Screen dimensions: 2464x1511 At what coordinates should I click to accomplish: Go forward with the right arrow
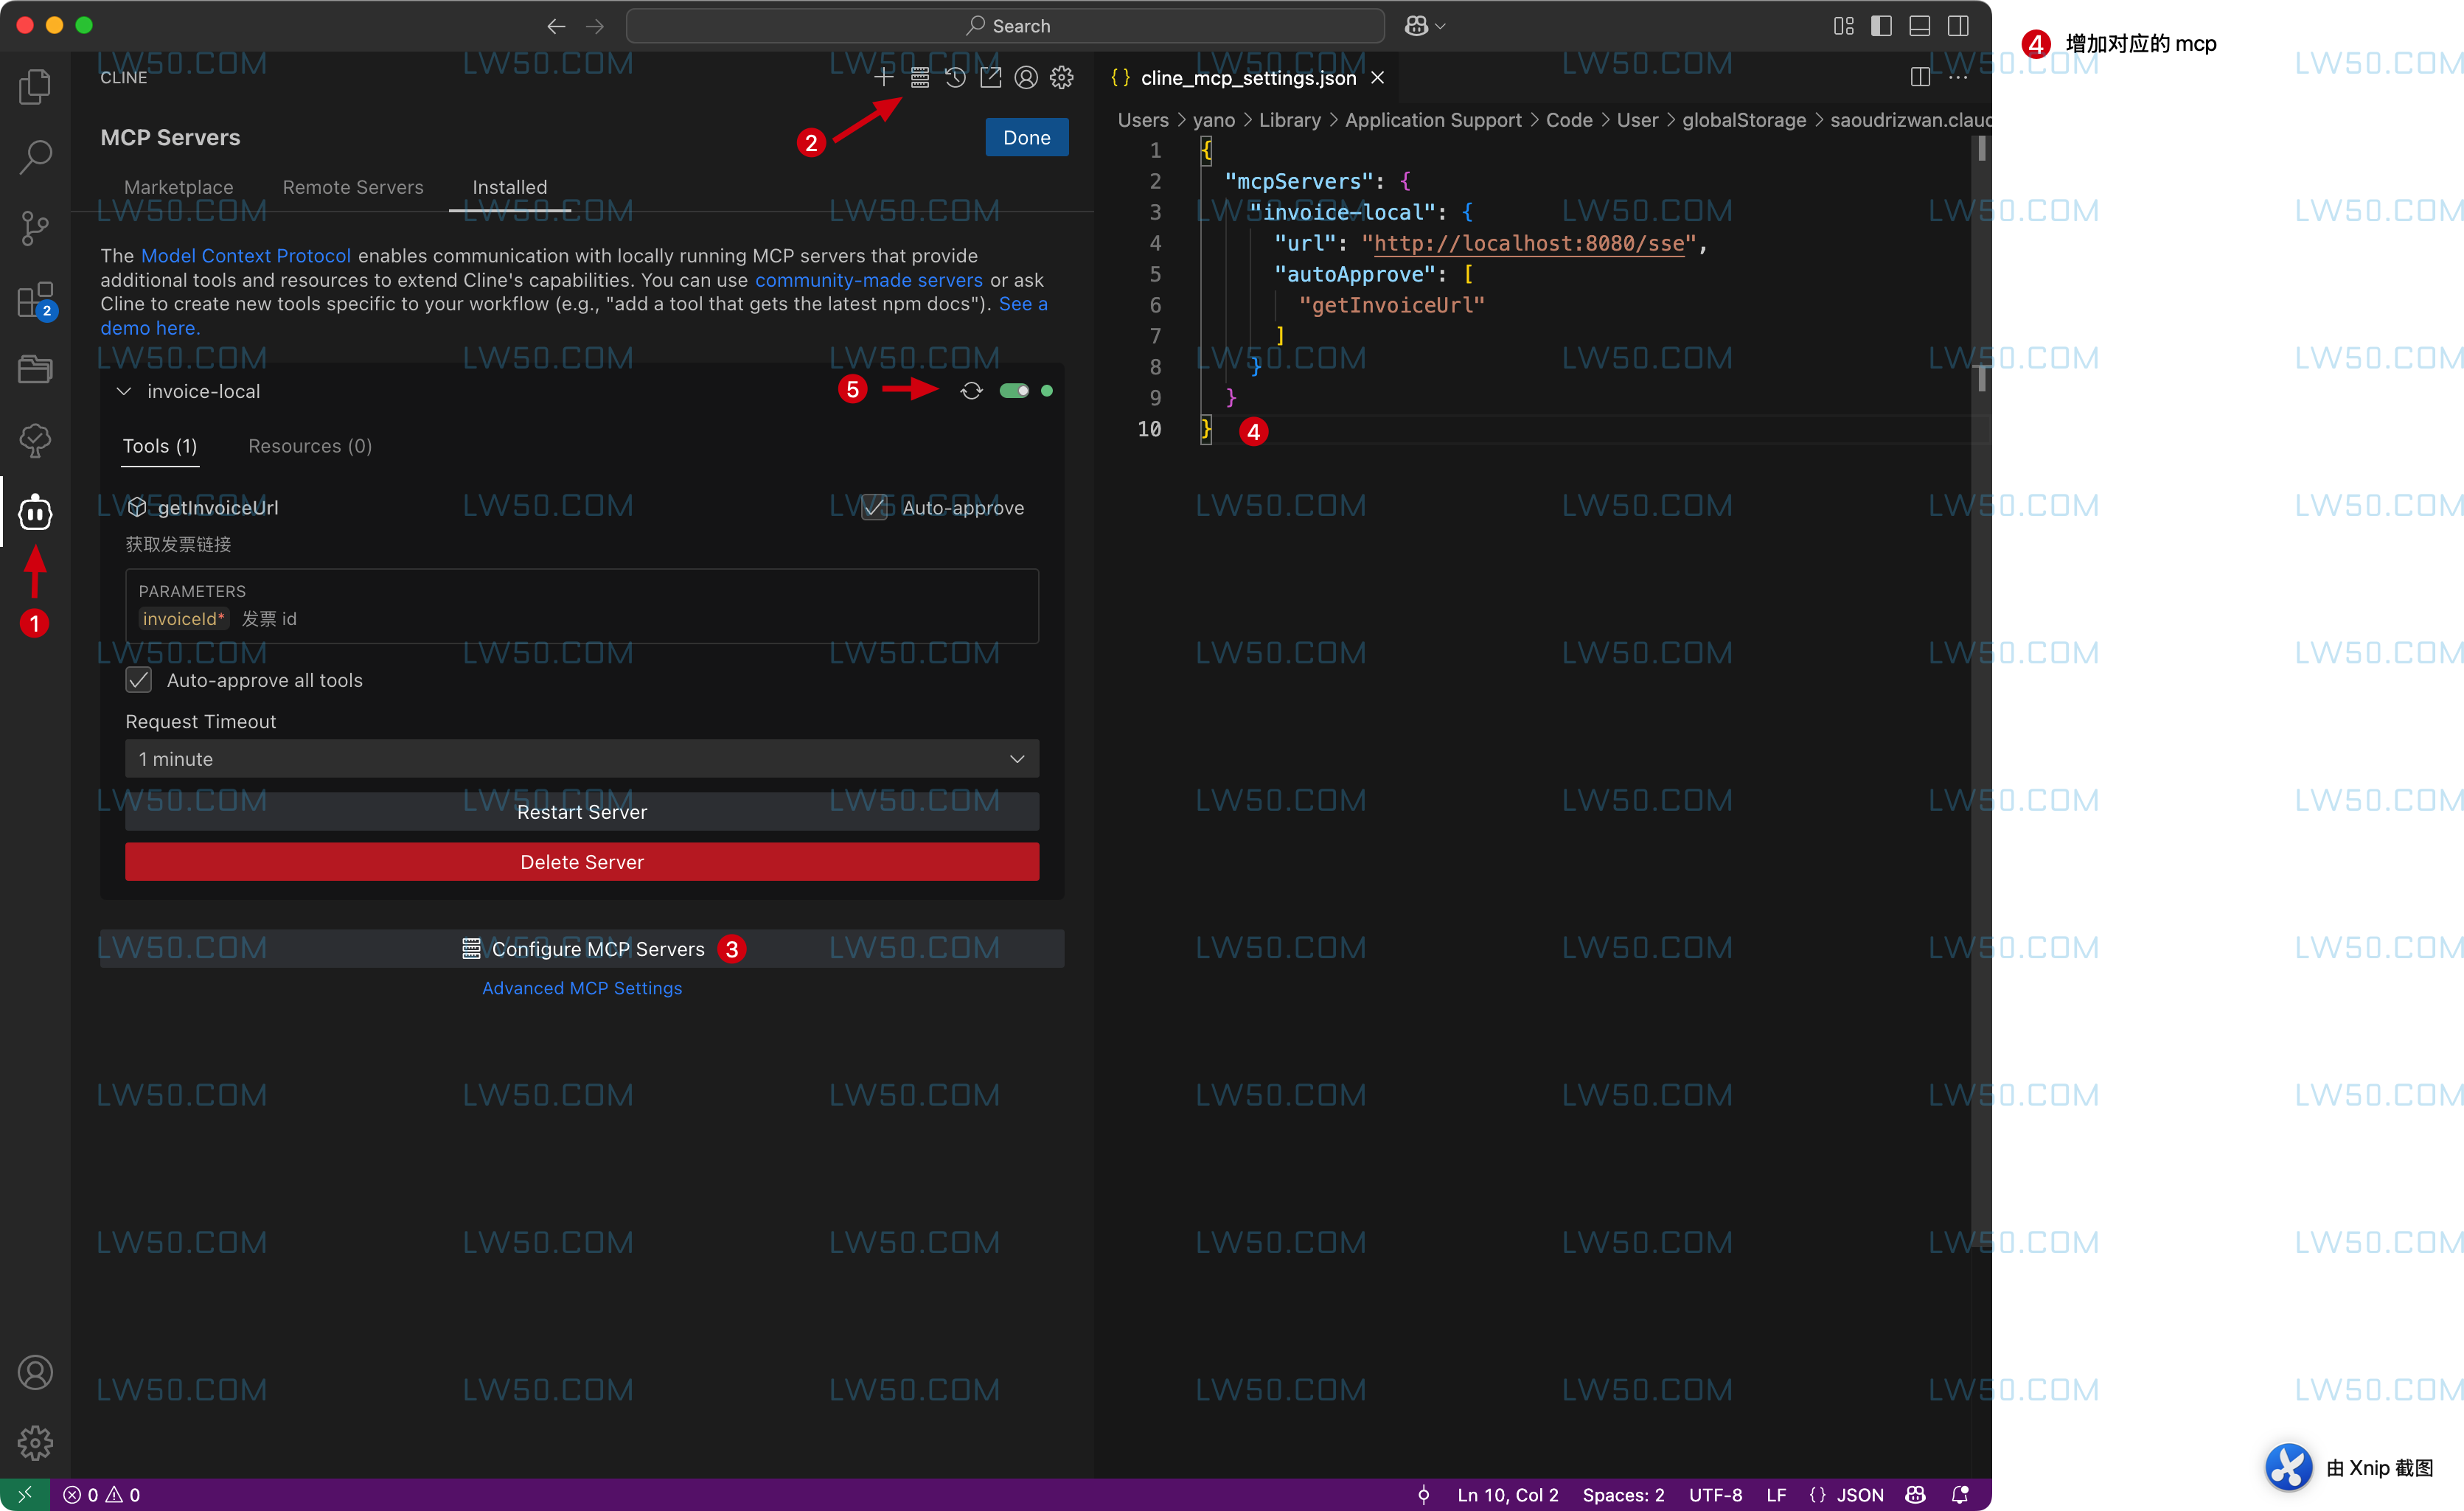coord(595,26)
